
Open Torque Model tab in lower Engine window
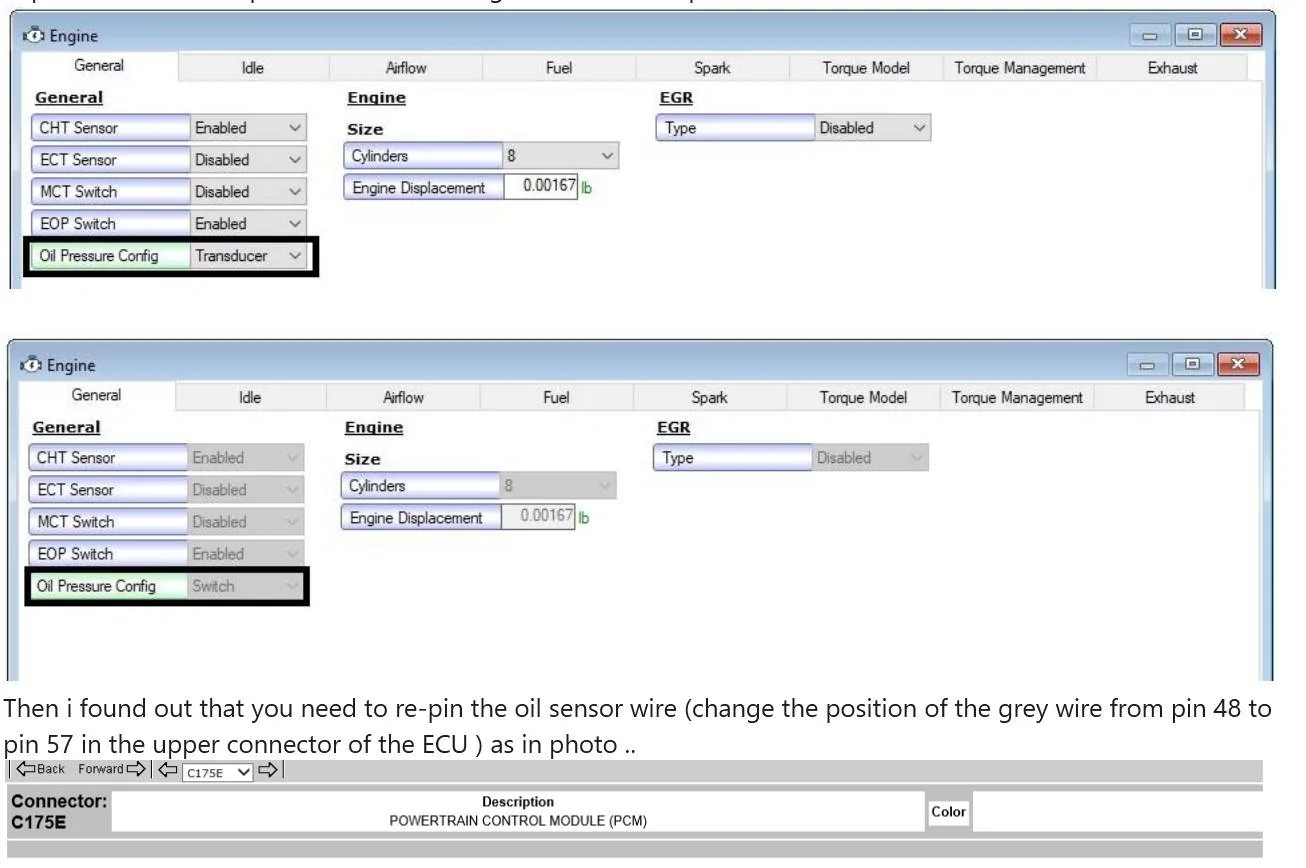click(x=863, y=398)
